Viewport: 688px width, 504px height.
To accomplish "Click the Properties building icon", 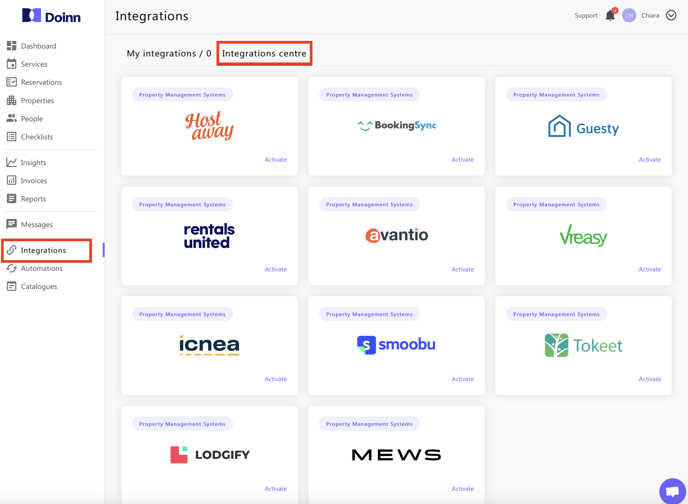I will 12,100.
